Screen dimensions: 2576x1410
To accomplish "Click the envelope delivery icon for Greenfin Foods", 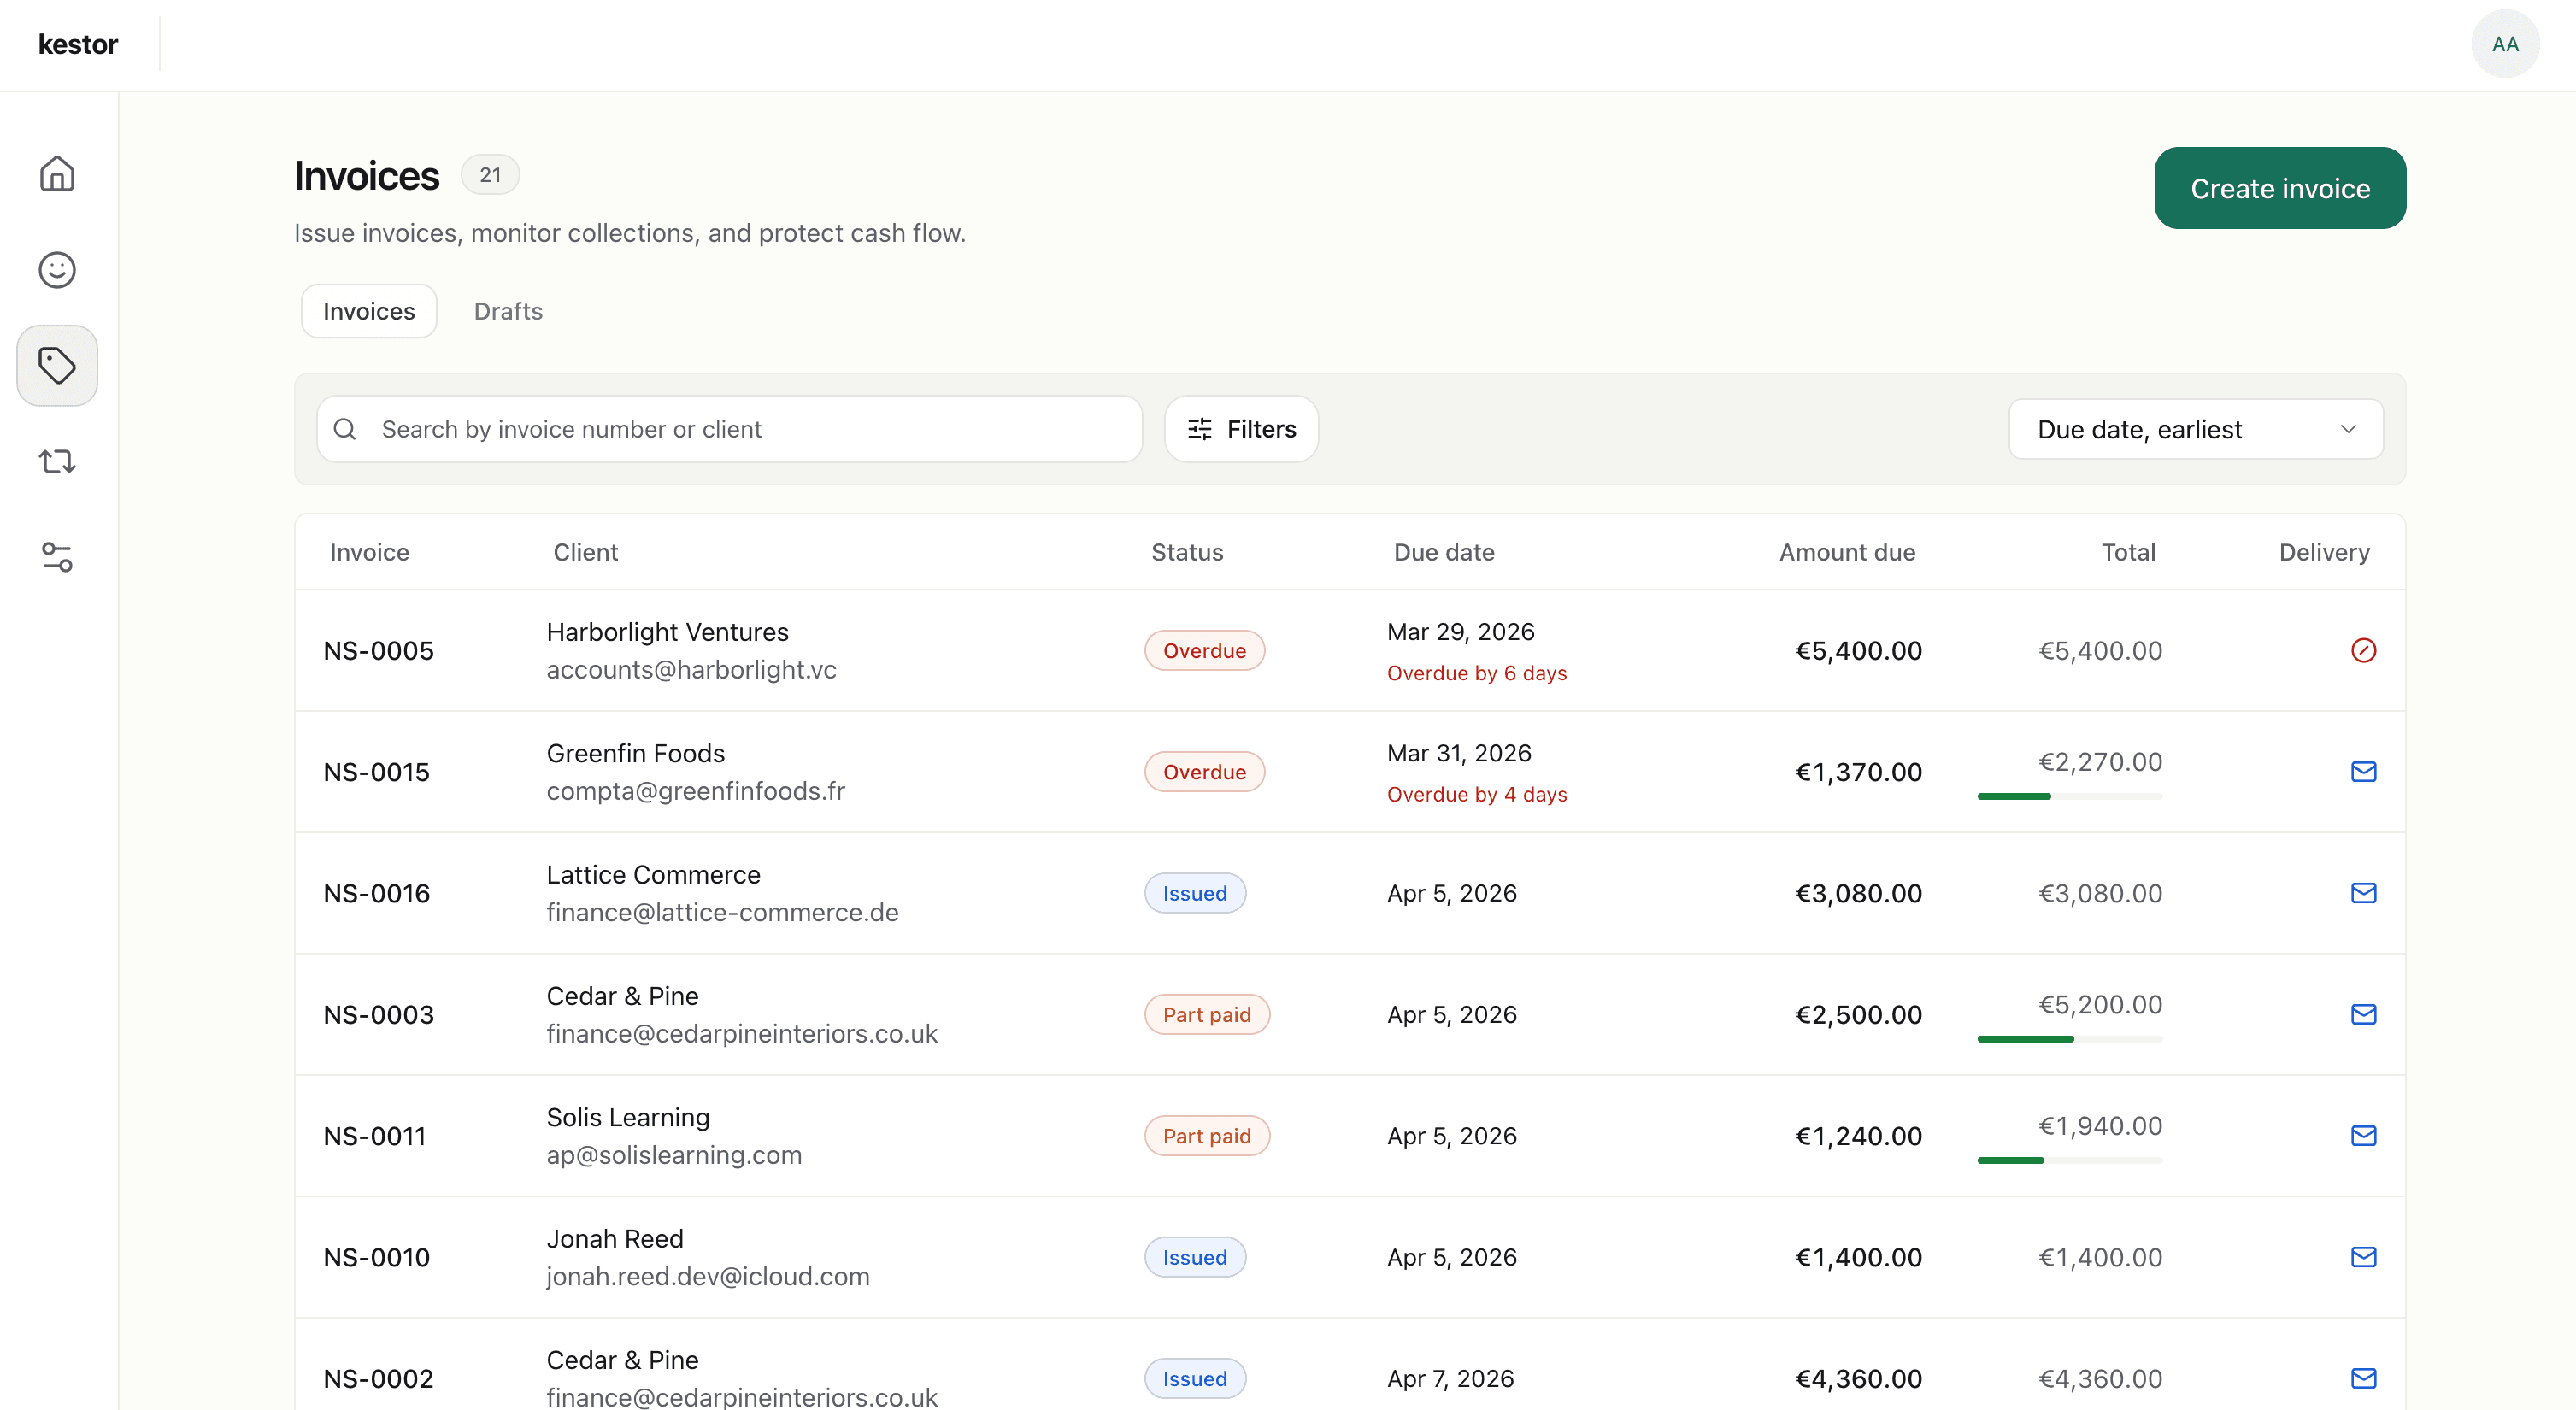I will tap(2364, 771).
